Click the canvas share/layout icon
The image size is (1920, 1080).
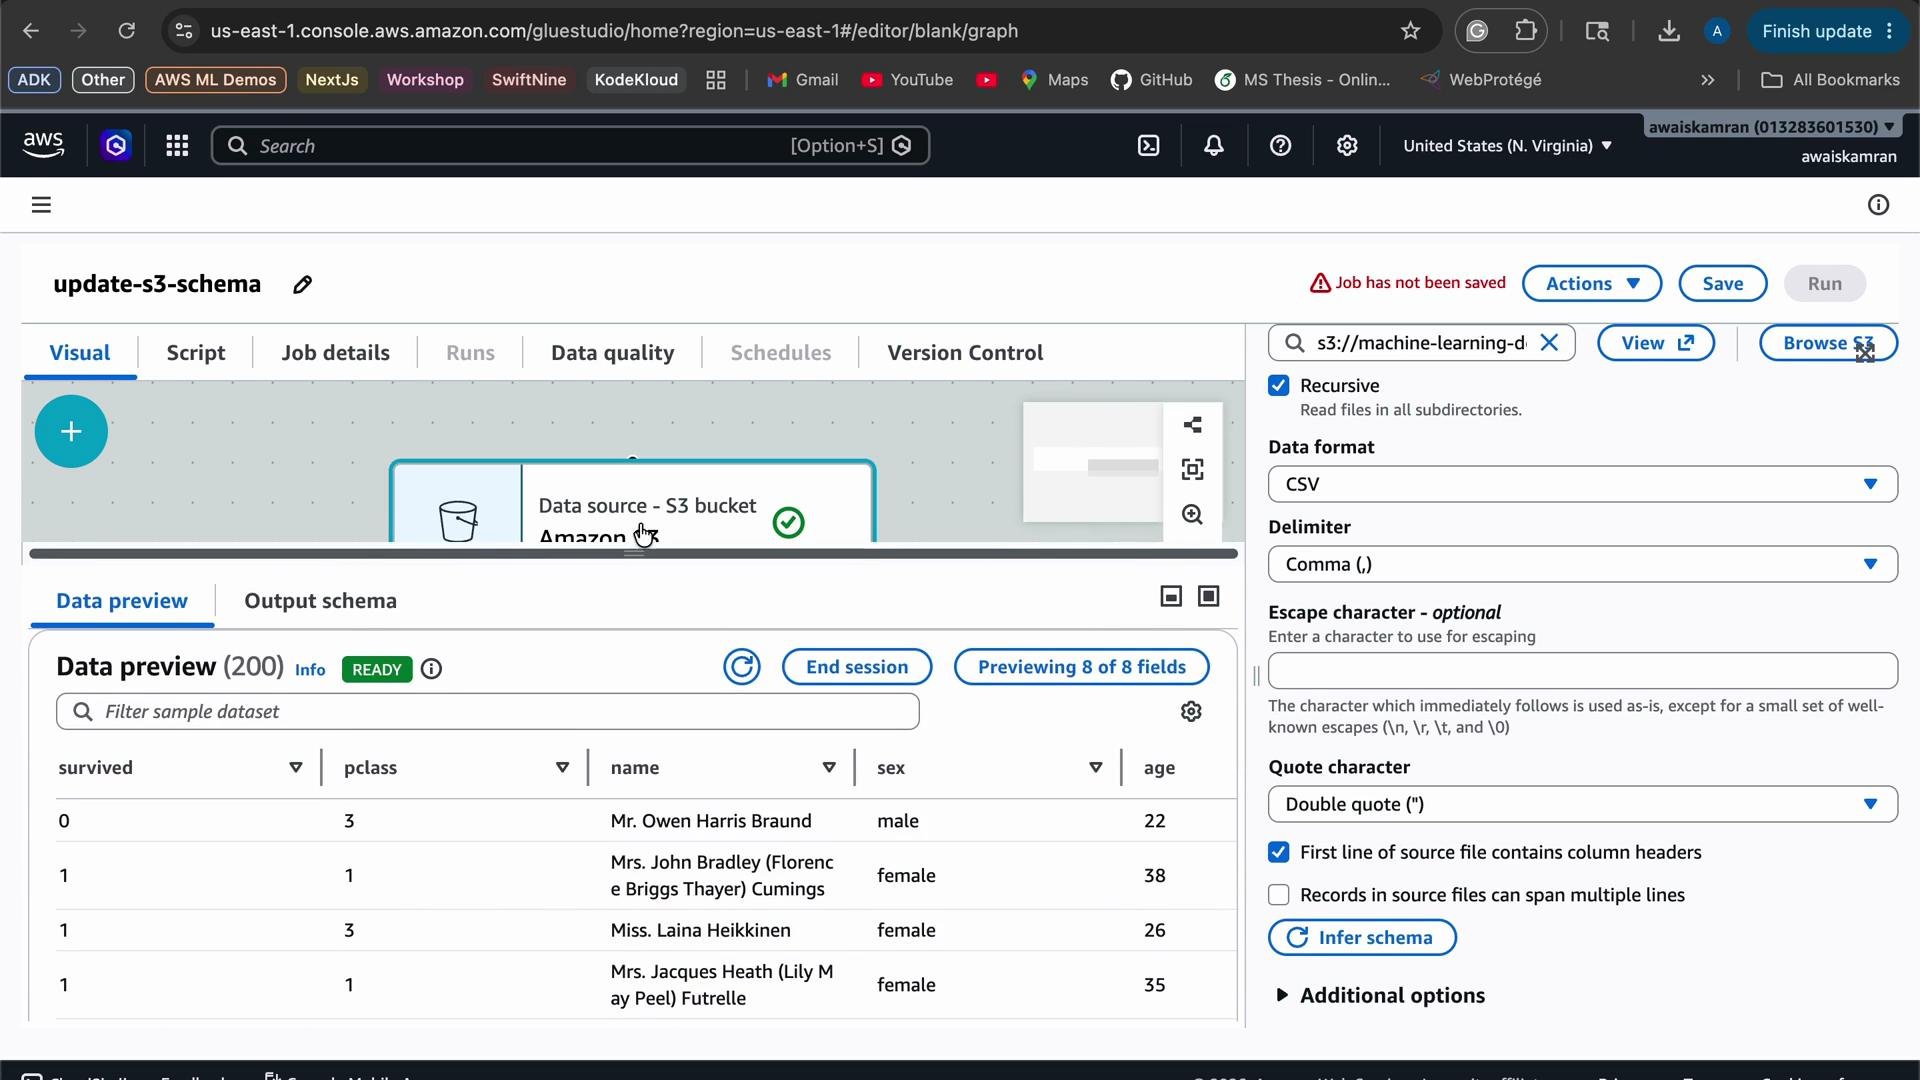pyautogui.click(x=1192, y=425)
